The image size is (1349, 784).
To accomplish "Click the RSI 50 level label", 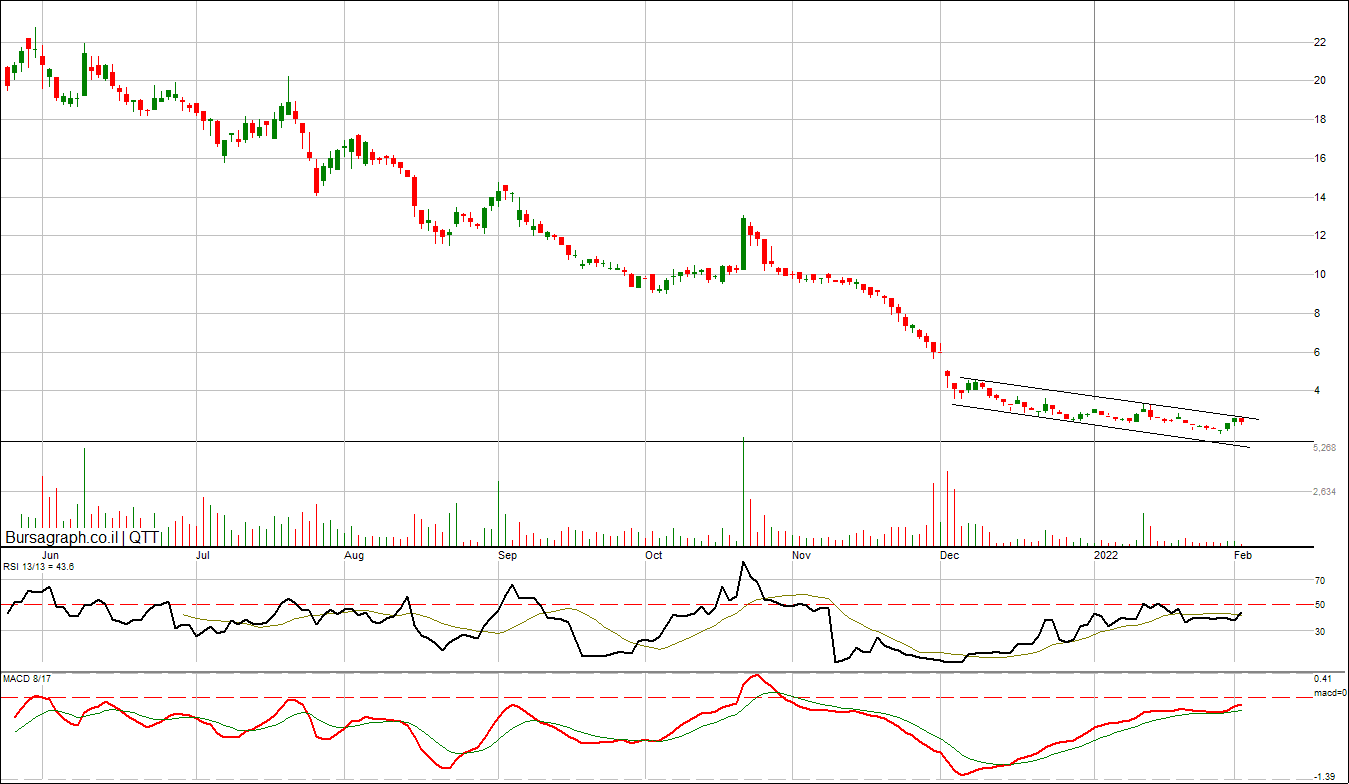I will (1320, 605).
